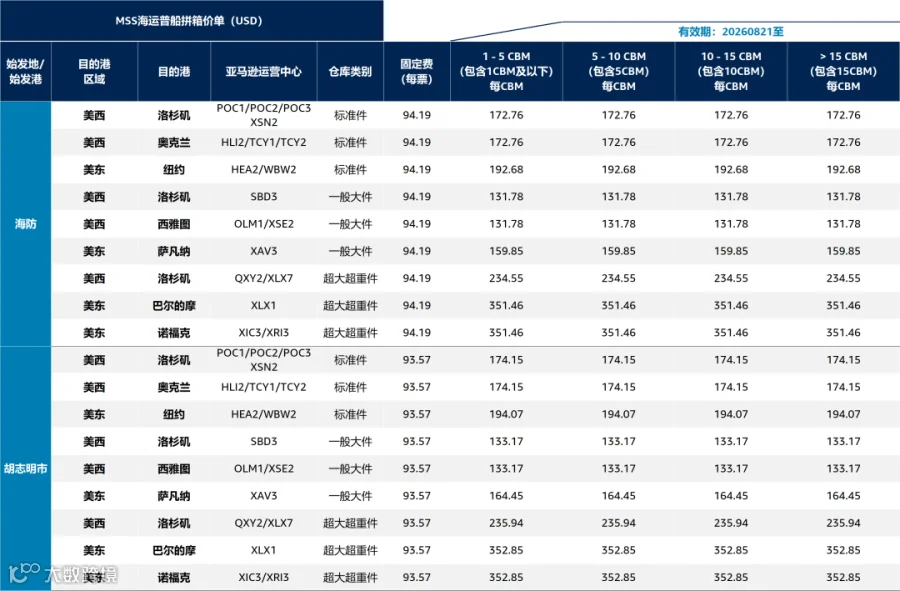Click the MSS海运普船拼箱价单 title banner
This screenshot has width=900, height=591.
[x=192, y=21]
